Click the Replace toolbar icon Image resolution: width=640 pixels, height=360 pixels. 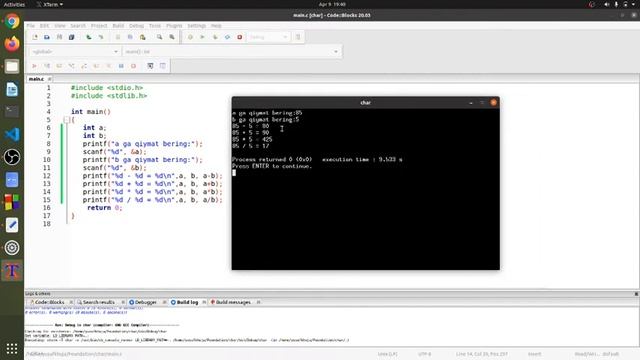pos(172,37)
